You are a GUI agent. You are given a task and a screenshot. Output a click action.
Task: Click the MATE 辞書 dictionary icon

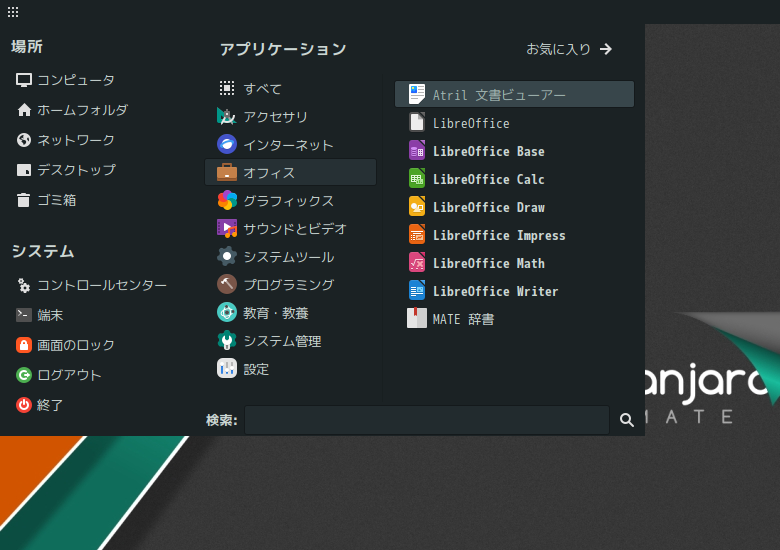coord(417,318)
